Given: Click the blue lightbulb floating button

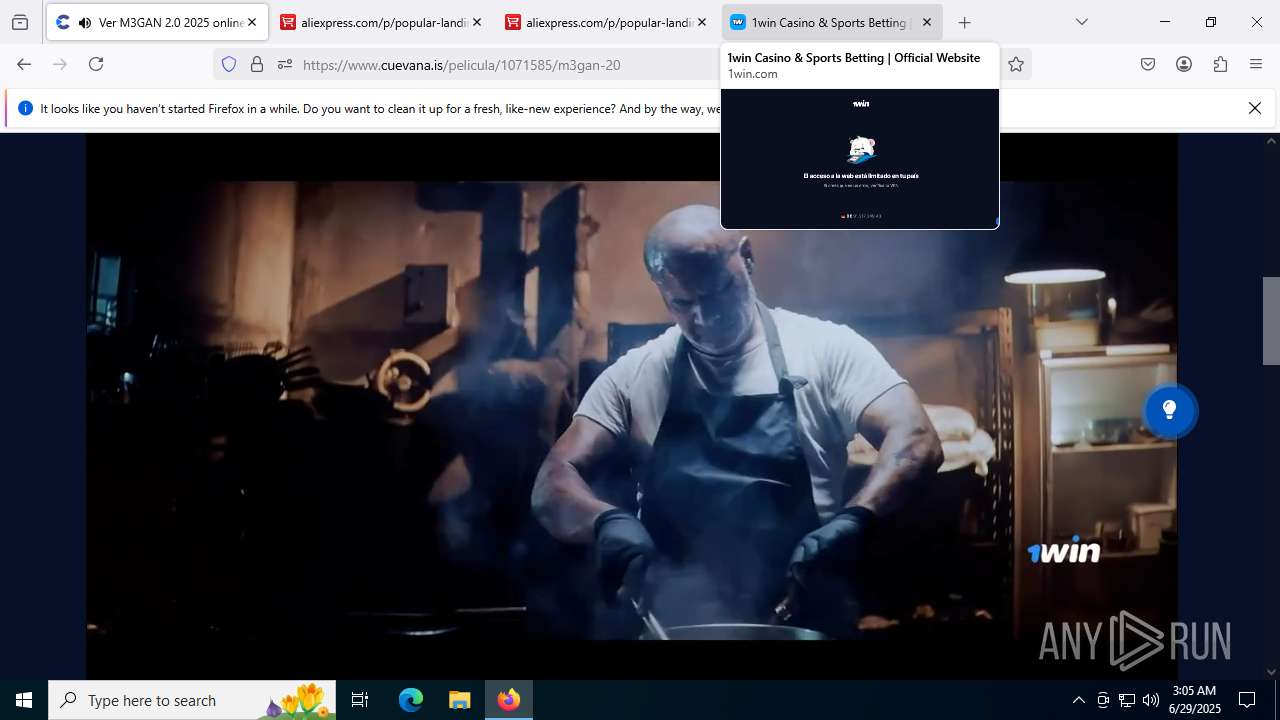Looking at the screenshot, I should pos(1169,410).
